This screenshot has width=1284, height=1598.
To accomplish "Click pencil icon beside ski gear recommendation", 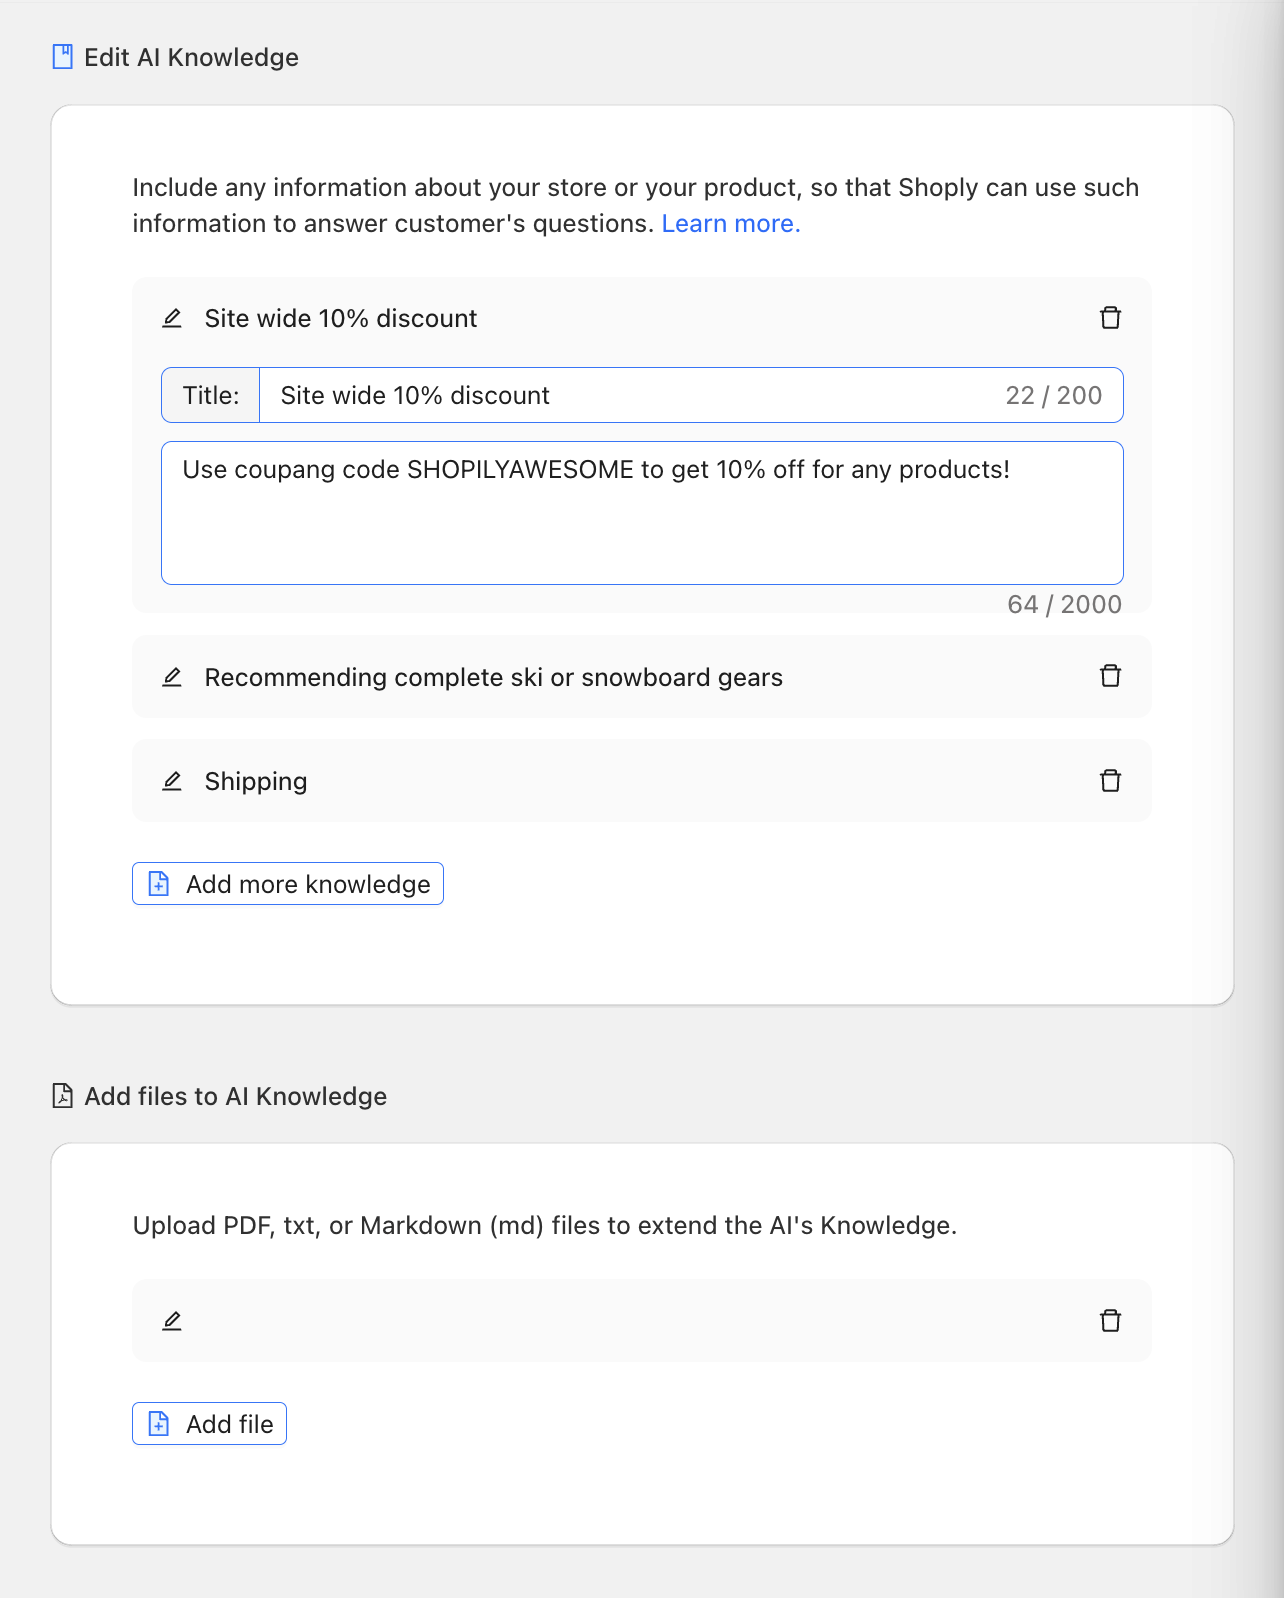I will [x=172, y=677].
